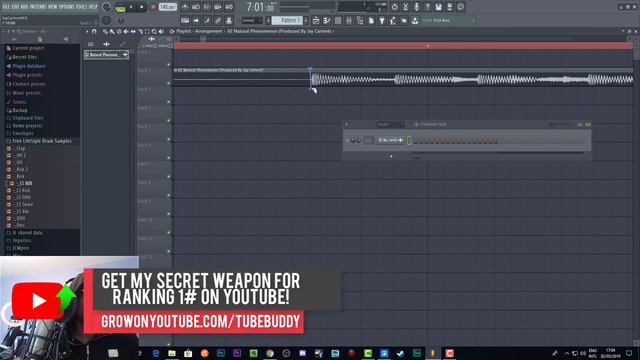This screenshot has height=360, width=640.
Task: Click the channel volume knob in Channel rack
Action: tap(359, 141)
